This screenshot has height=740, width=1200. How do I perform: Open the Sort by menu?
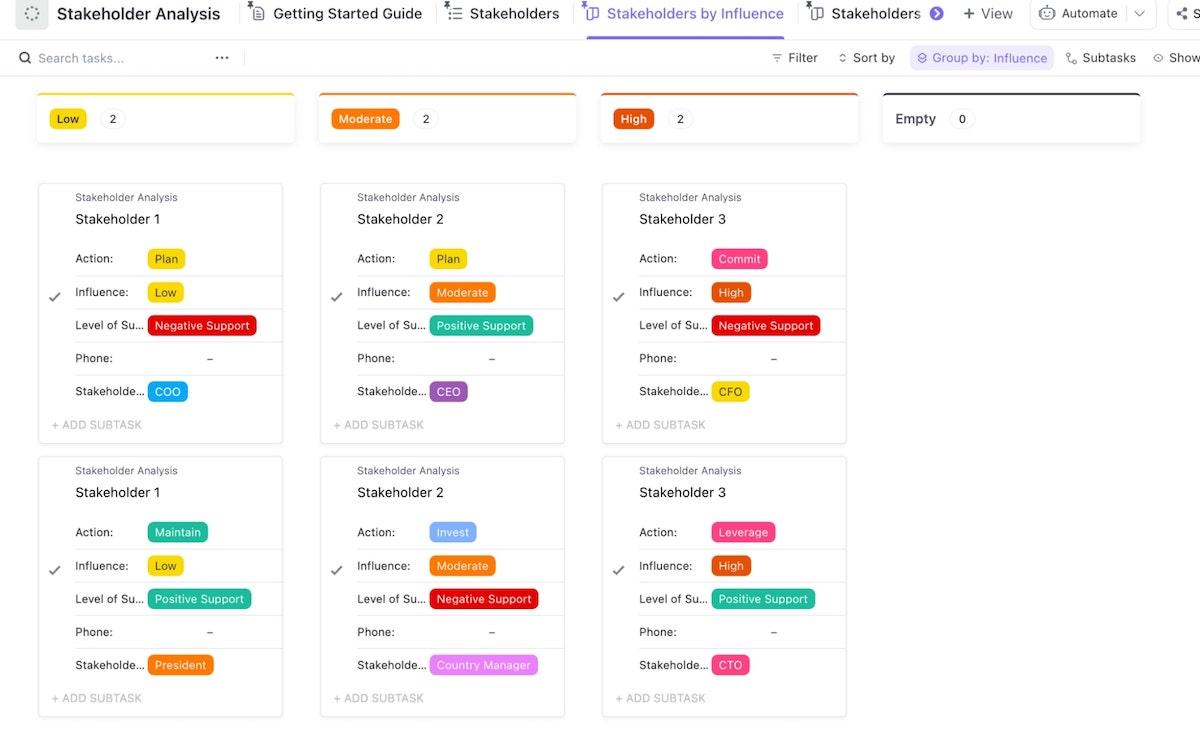[x=866, y=58]
